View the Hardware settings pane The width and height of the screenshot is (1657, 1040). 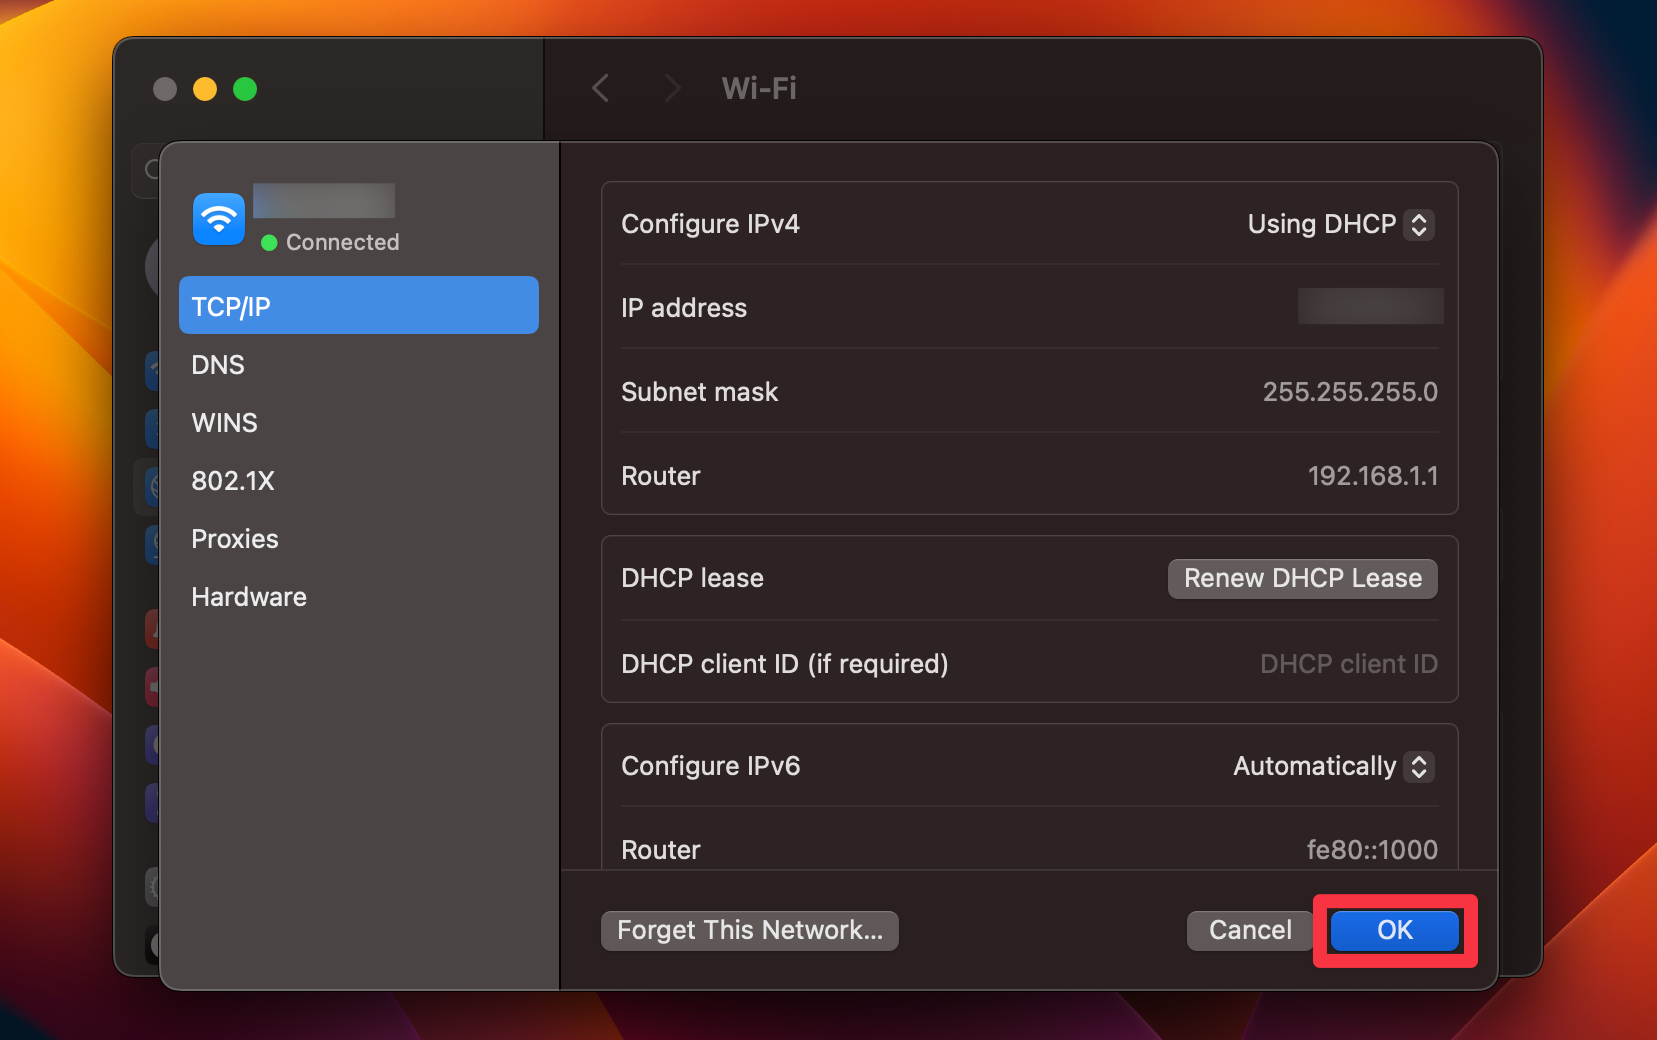[x=249, y=596]
